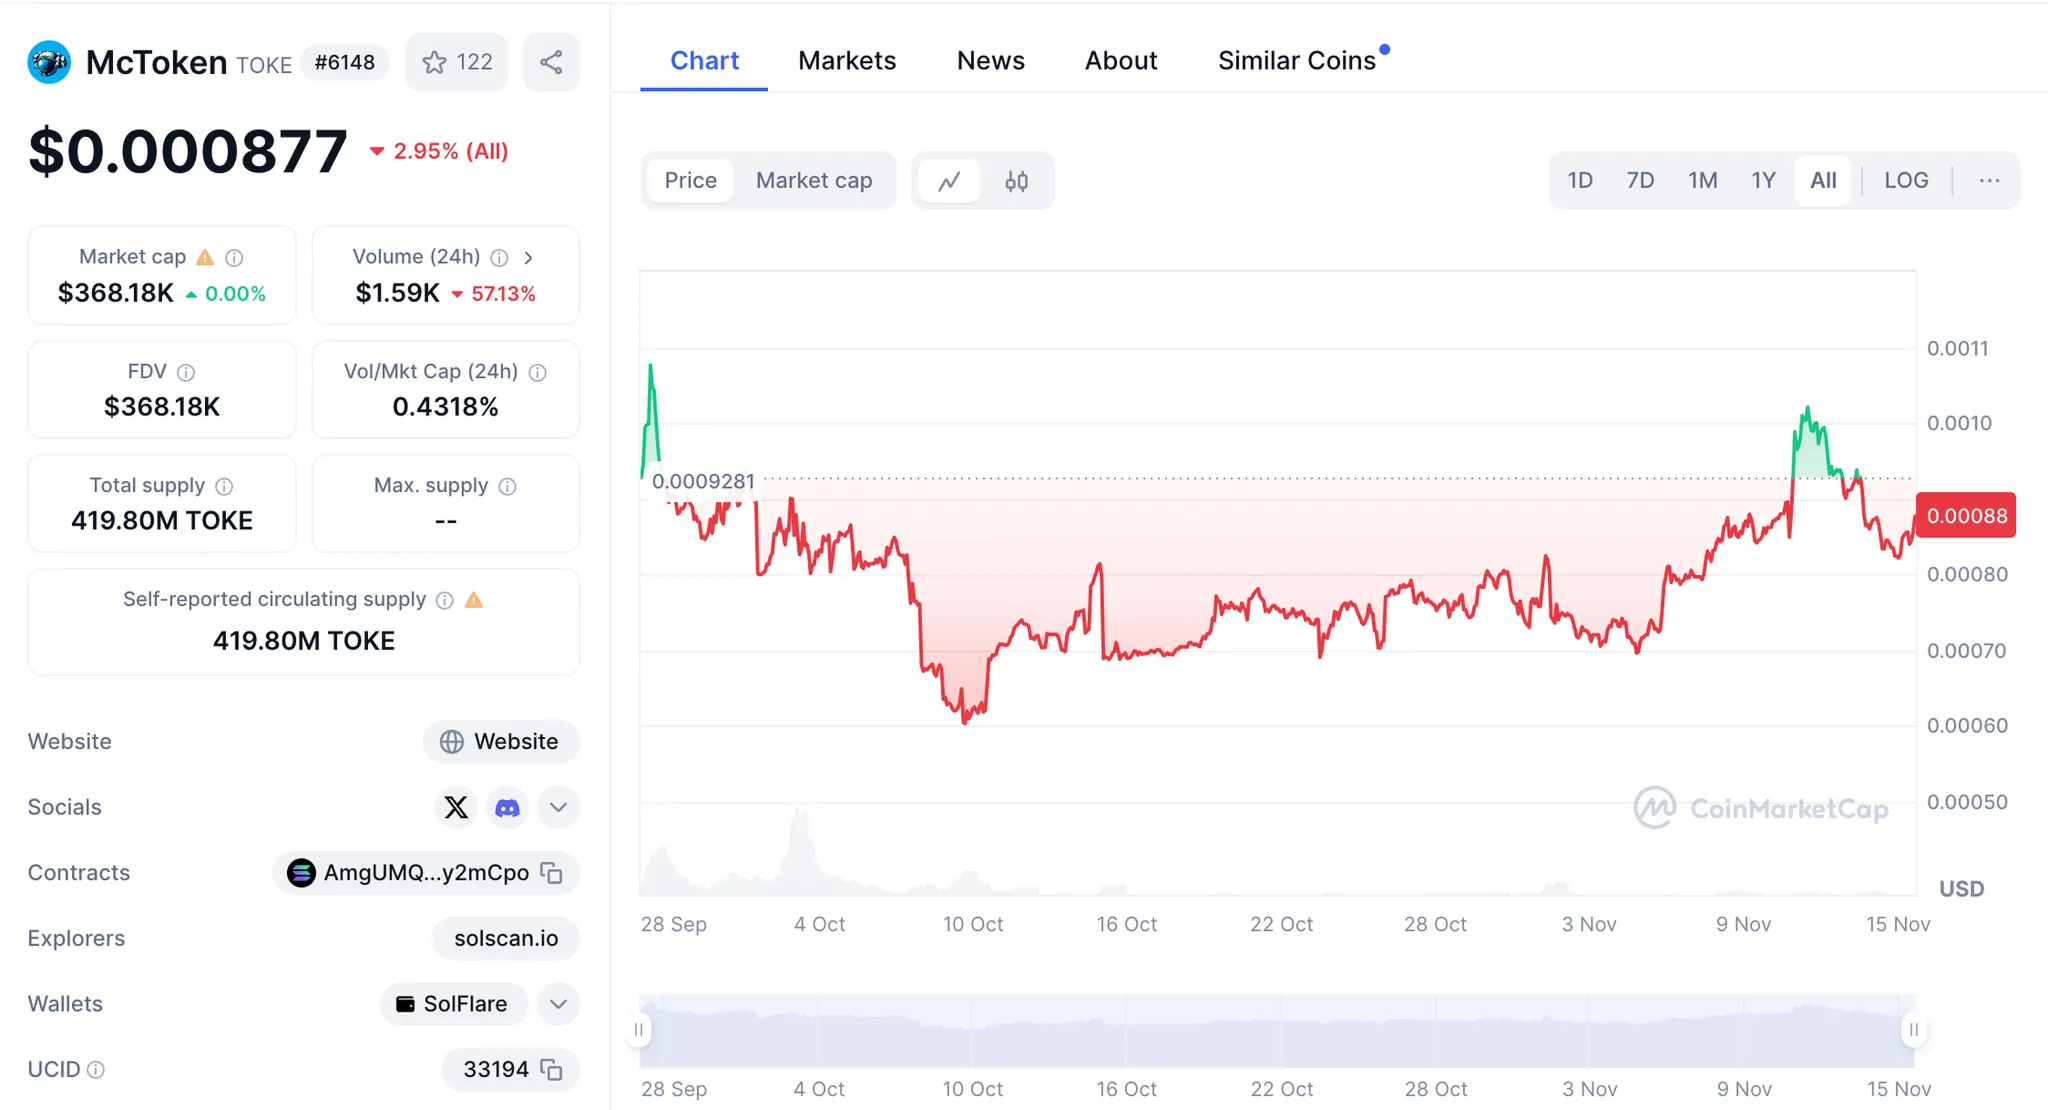Open the chart more options ellipsis
Image resolution: width=2048 pixels, height=1110 pixels.
[1989, 181]
